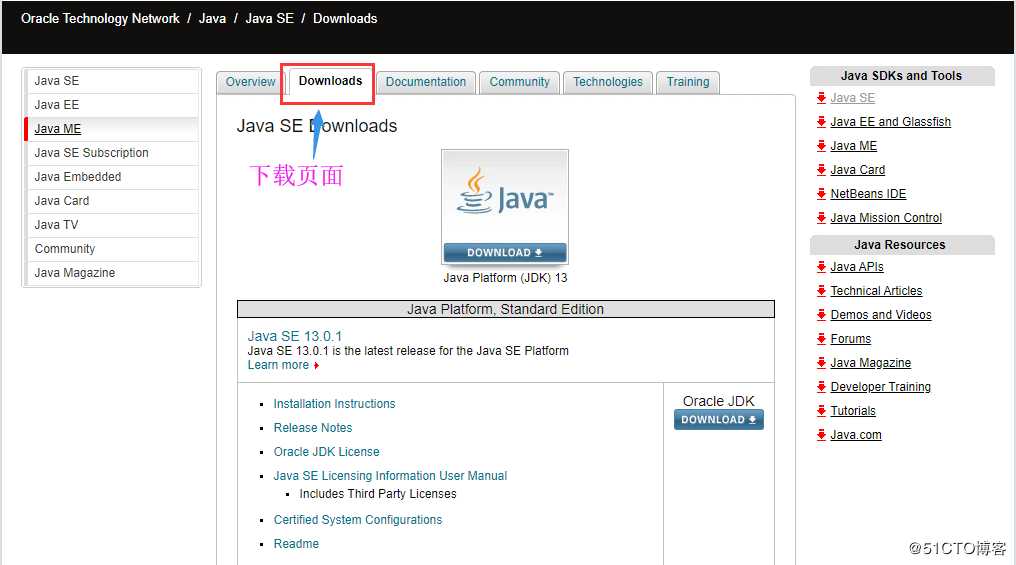Click the Java Platform (JDK) 13 caption

[505, 277]
